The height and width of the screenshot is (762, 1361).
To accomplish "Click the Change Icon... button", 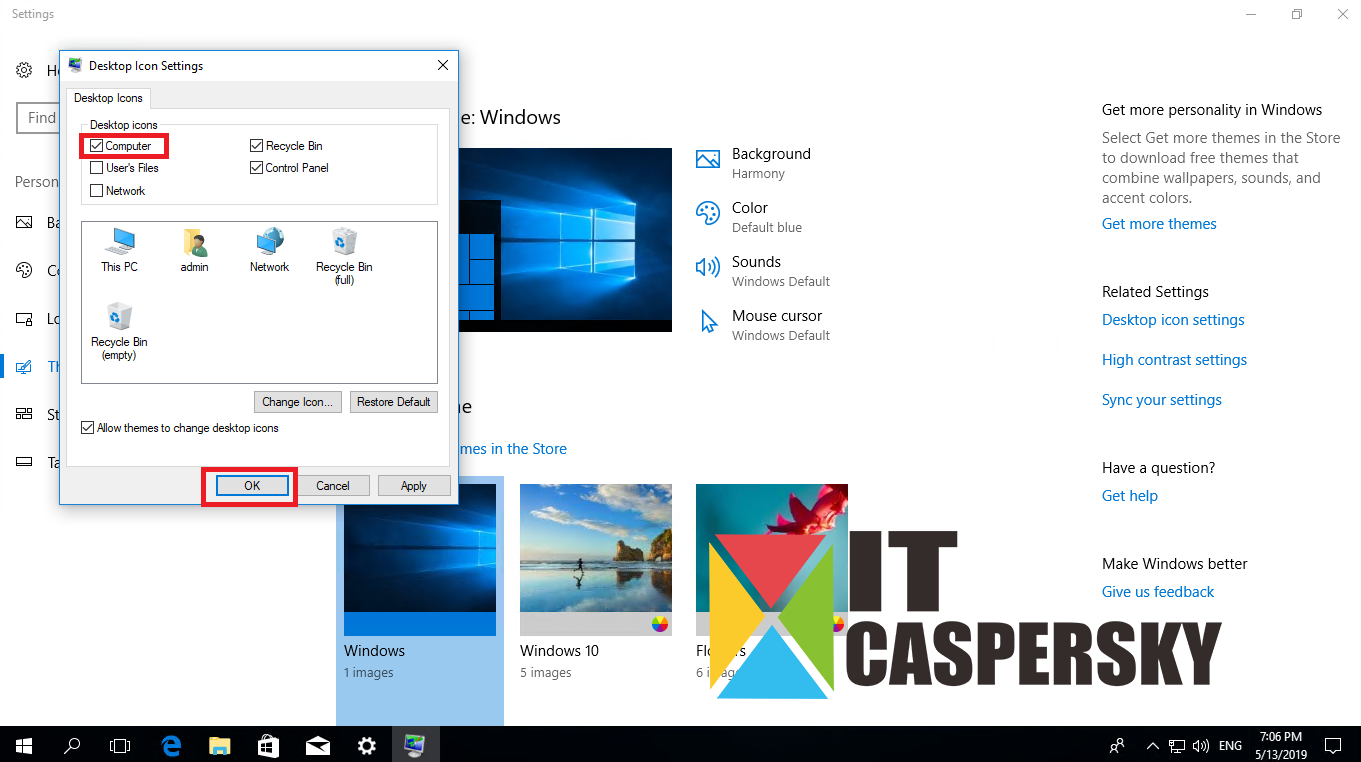I will [x=298, y=402].
